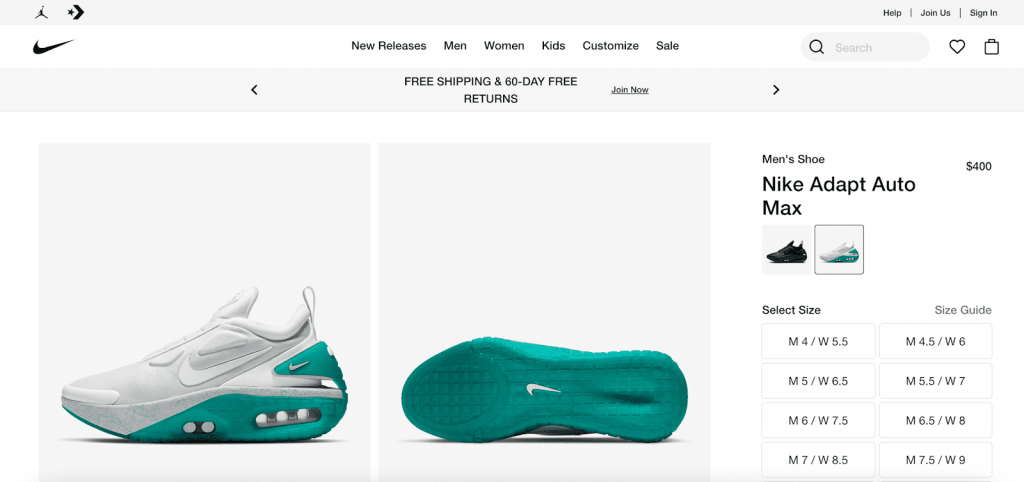
Task: Click the Join Now link
Action: [630, 90]
